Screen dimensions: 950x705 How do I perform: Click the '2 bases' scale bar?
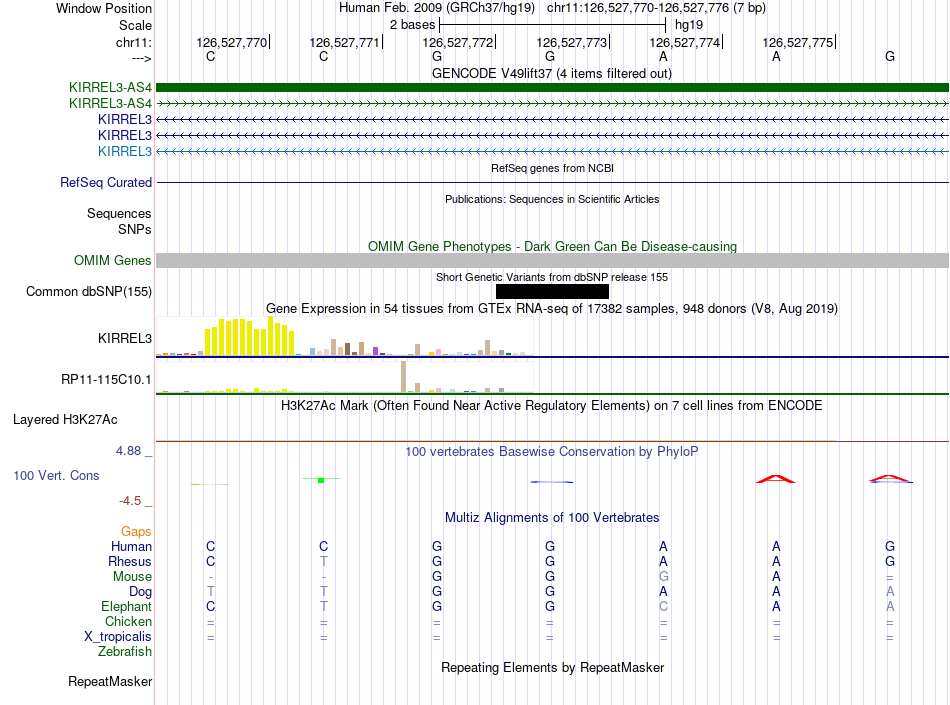coord(553,25)
